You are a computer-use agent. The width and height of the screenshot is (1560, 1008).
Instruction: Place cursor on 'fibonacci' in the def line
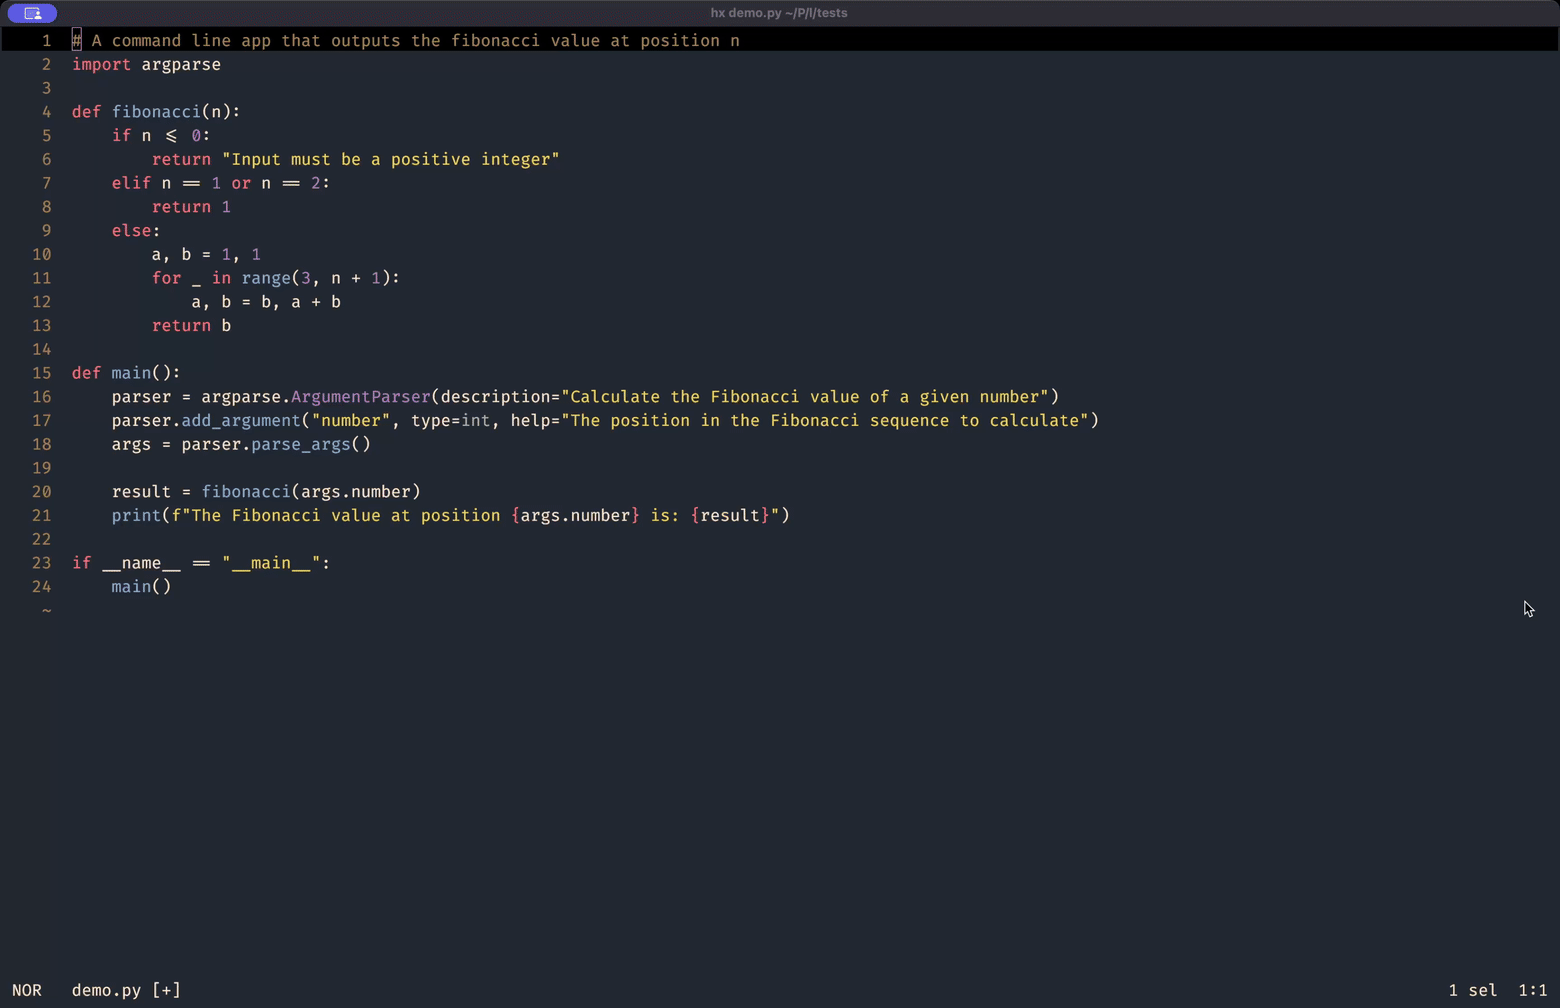(x=156, y=112)
